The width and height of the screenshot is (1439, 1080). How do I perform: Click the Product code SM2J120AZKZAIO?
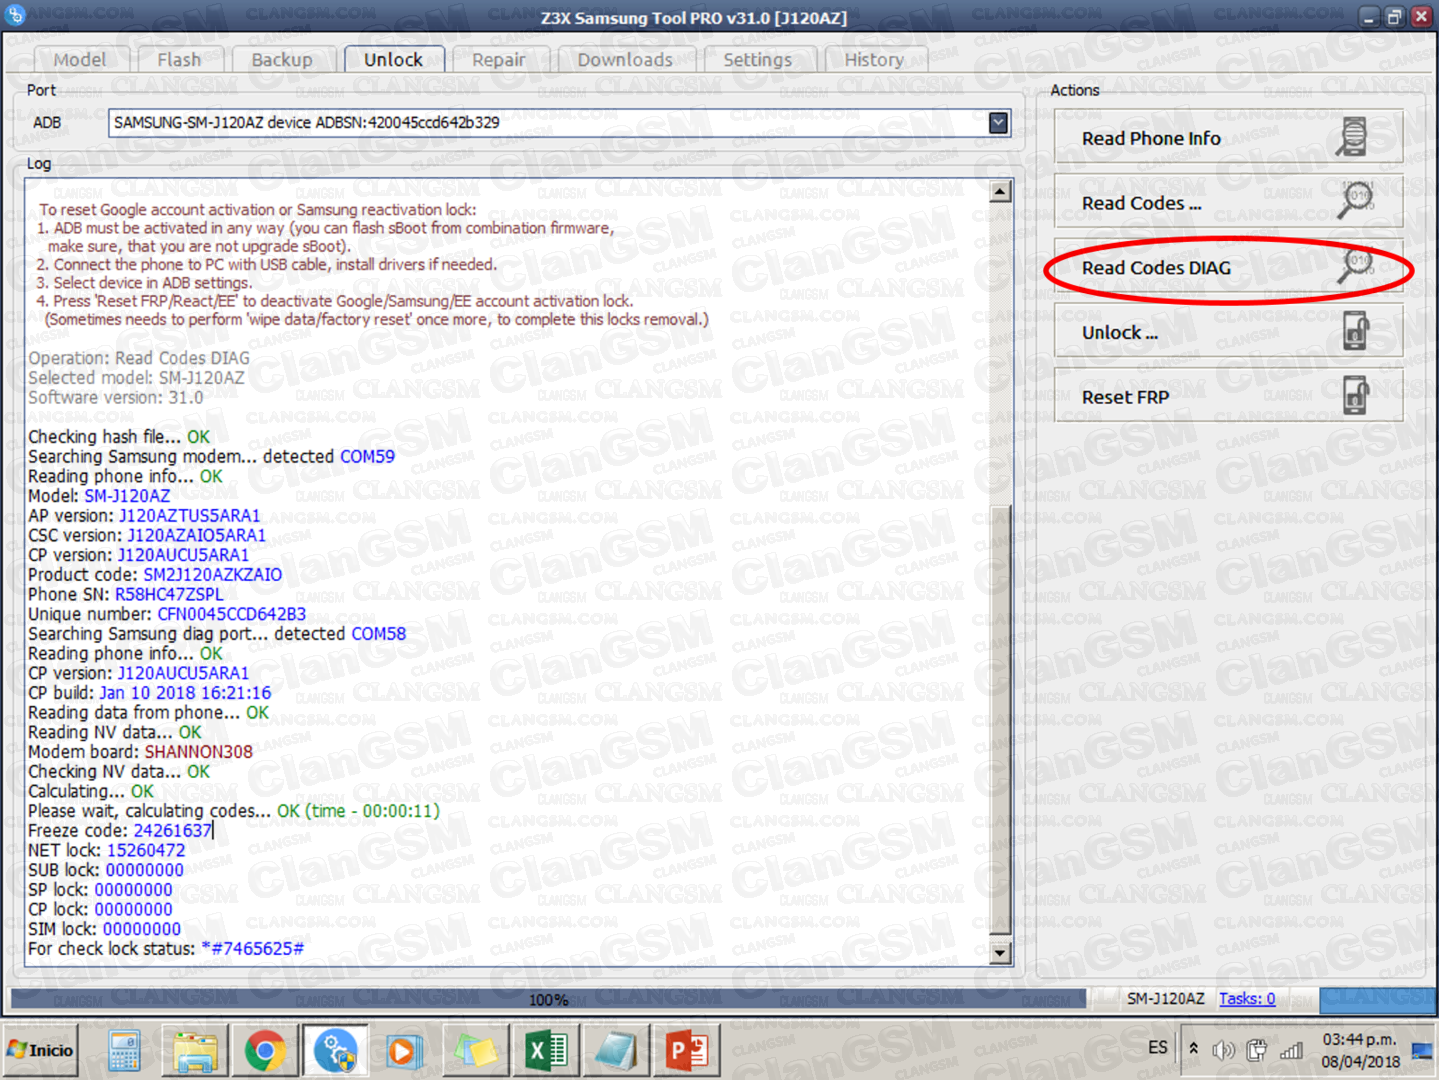(213, 575)
